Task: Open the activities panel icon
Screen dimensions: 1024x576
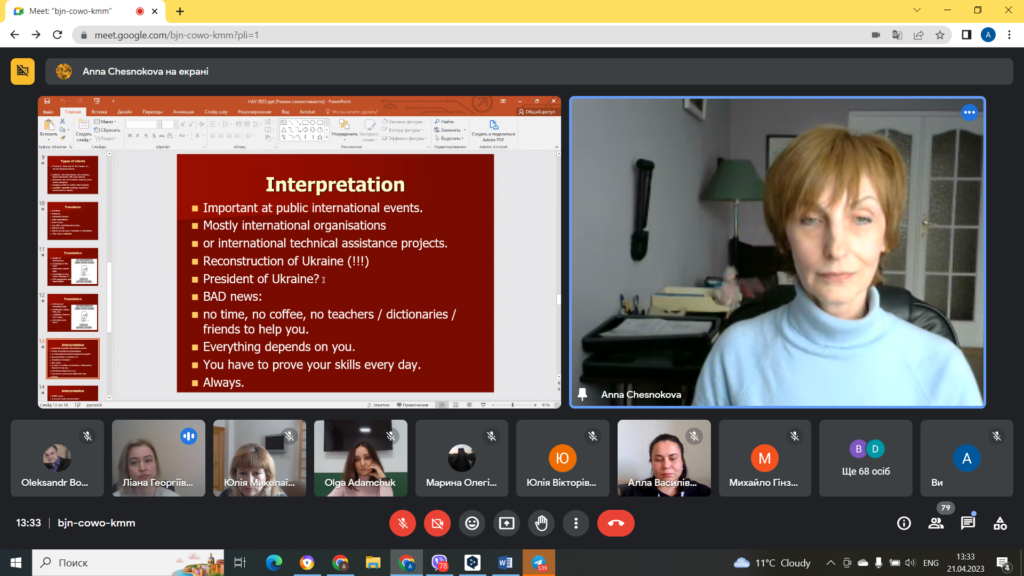Action: [x=1000, y=523]
